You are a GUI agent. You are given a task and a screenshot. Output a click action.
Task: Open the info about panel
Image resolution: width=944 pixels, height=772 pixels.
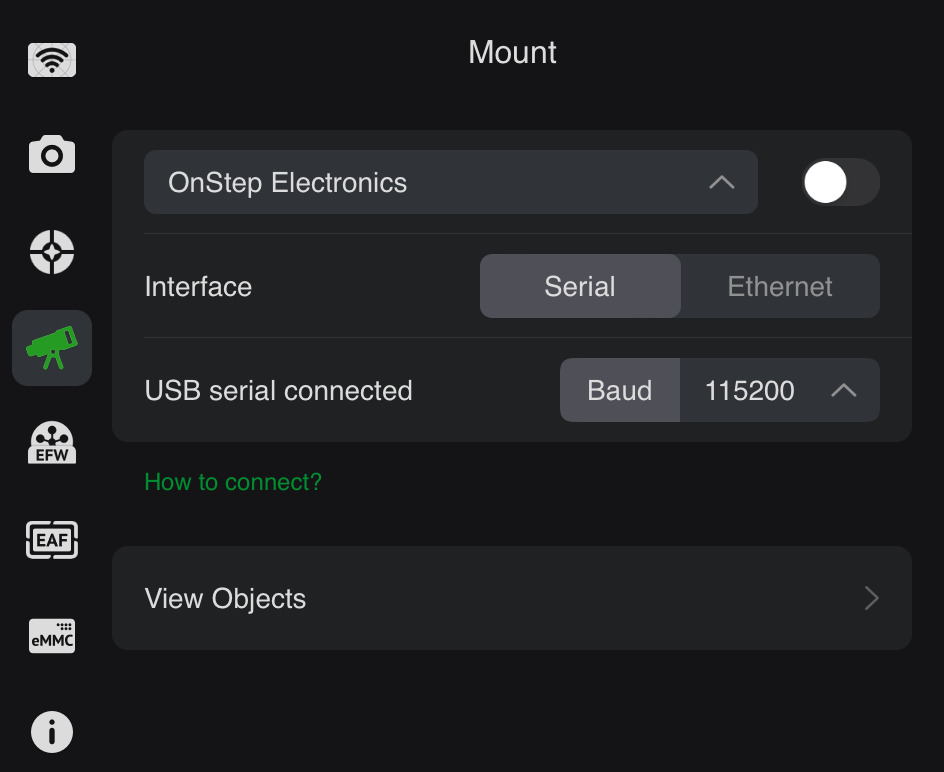[x=52, y=733]
